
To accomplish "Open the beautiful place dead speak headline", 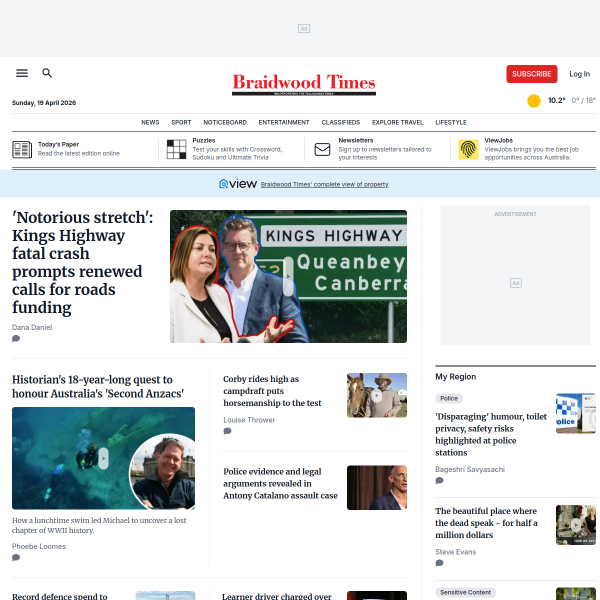I will (x=486, y=523).
